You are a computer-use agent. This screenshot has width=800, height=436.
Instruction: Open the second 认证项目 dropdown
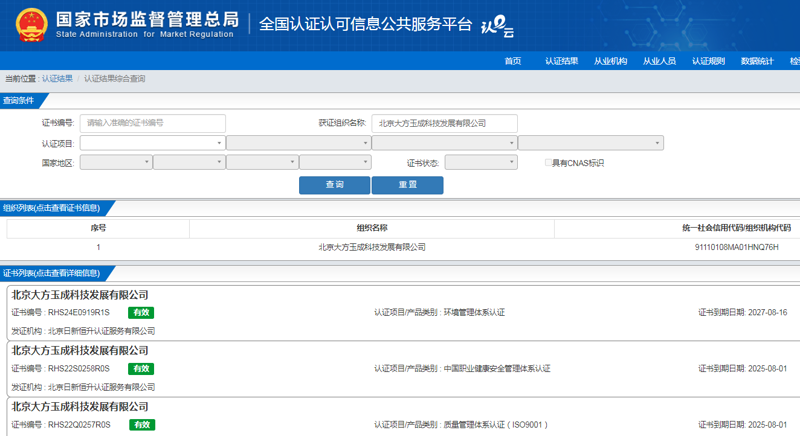pyautogui.click(x=298, y=143)
